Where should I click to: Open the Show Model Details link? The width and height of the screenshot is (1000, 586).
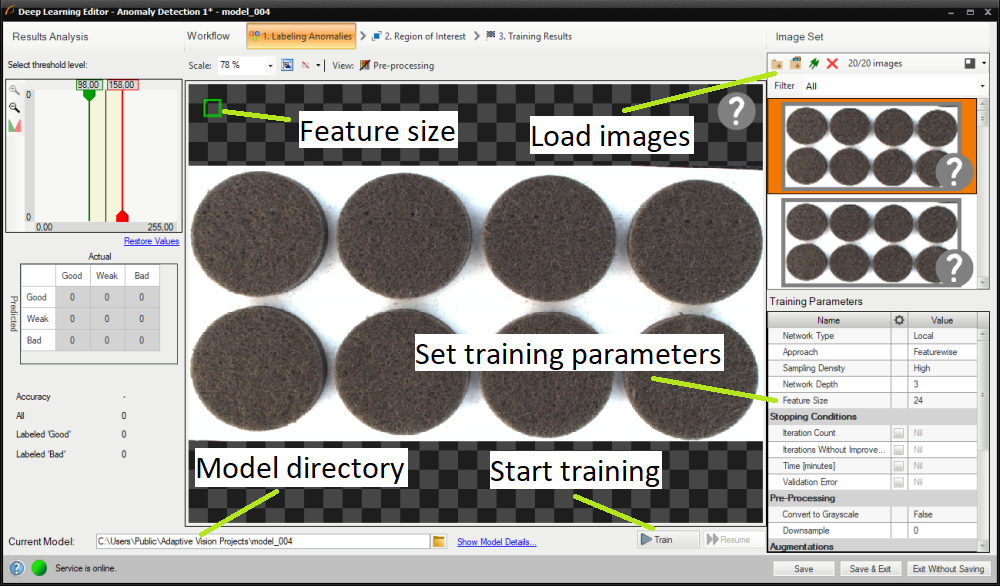click(x=496, y=542)
